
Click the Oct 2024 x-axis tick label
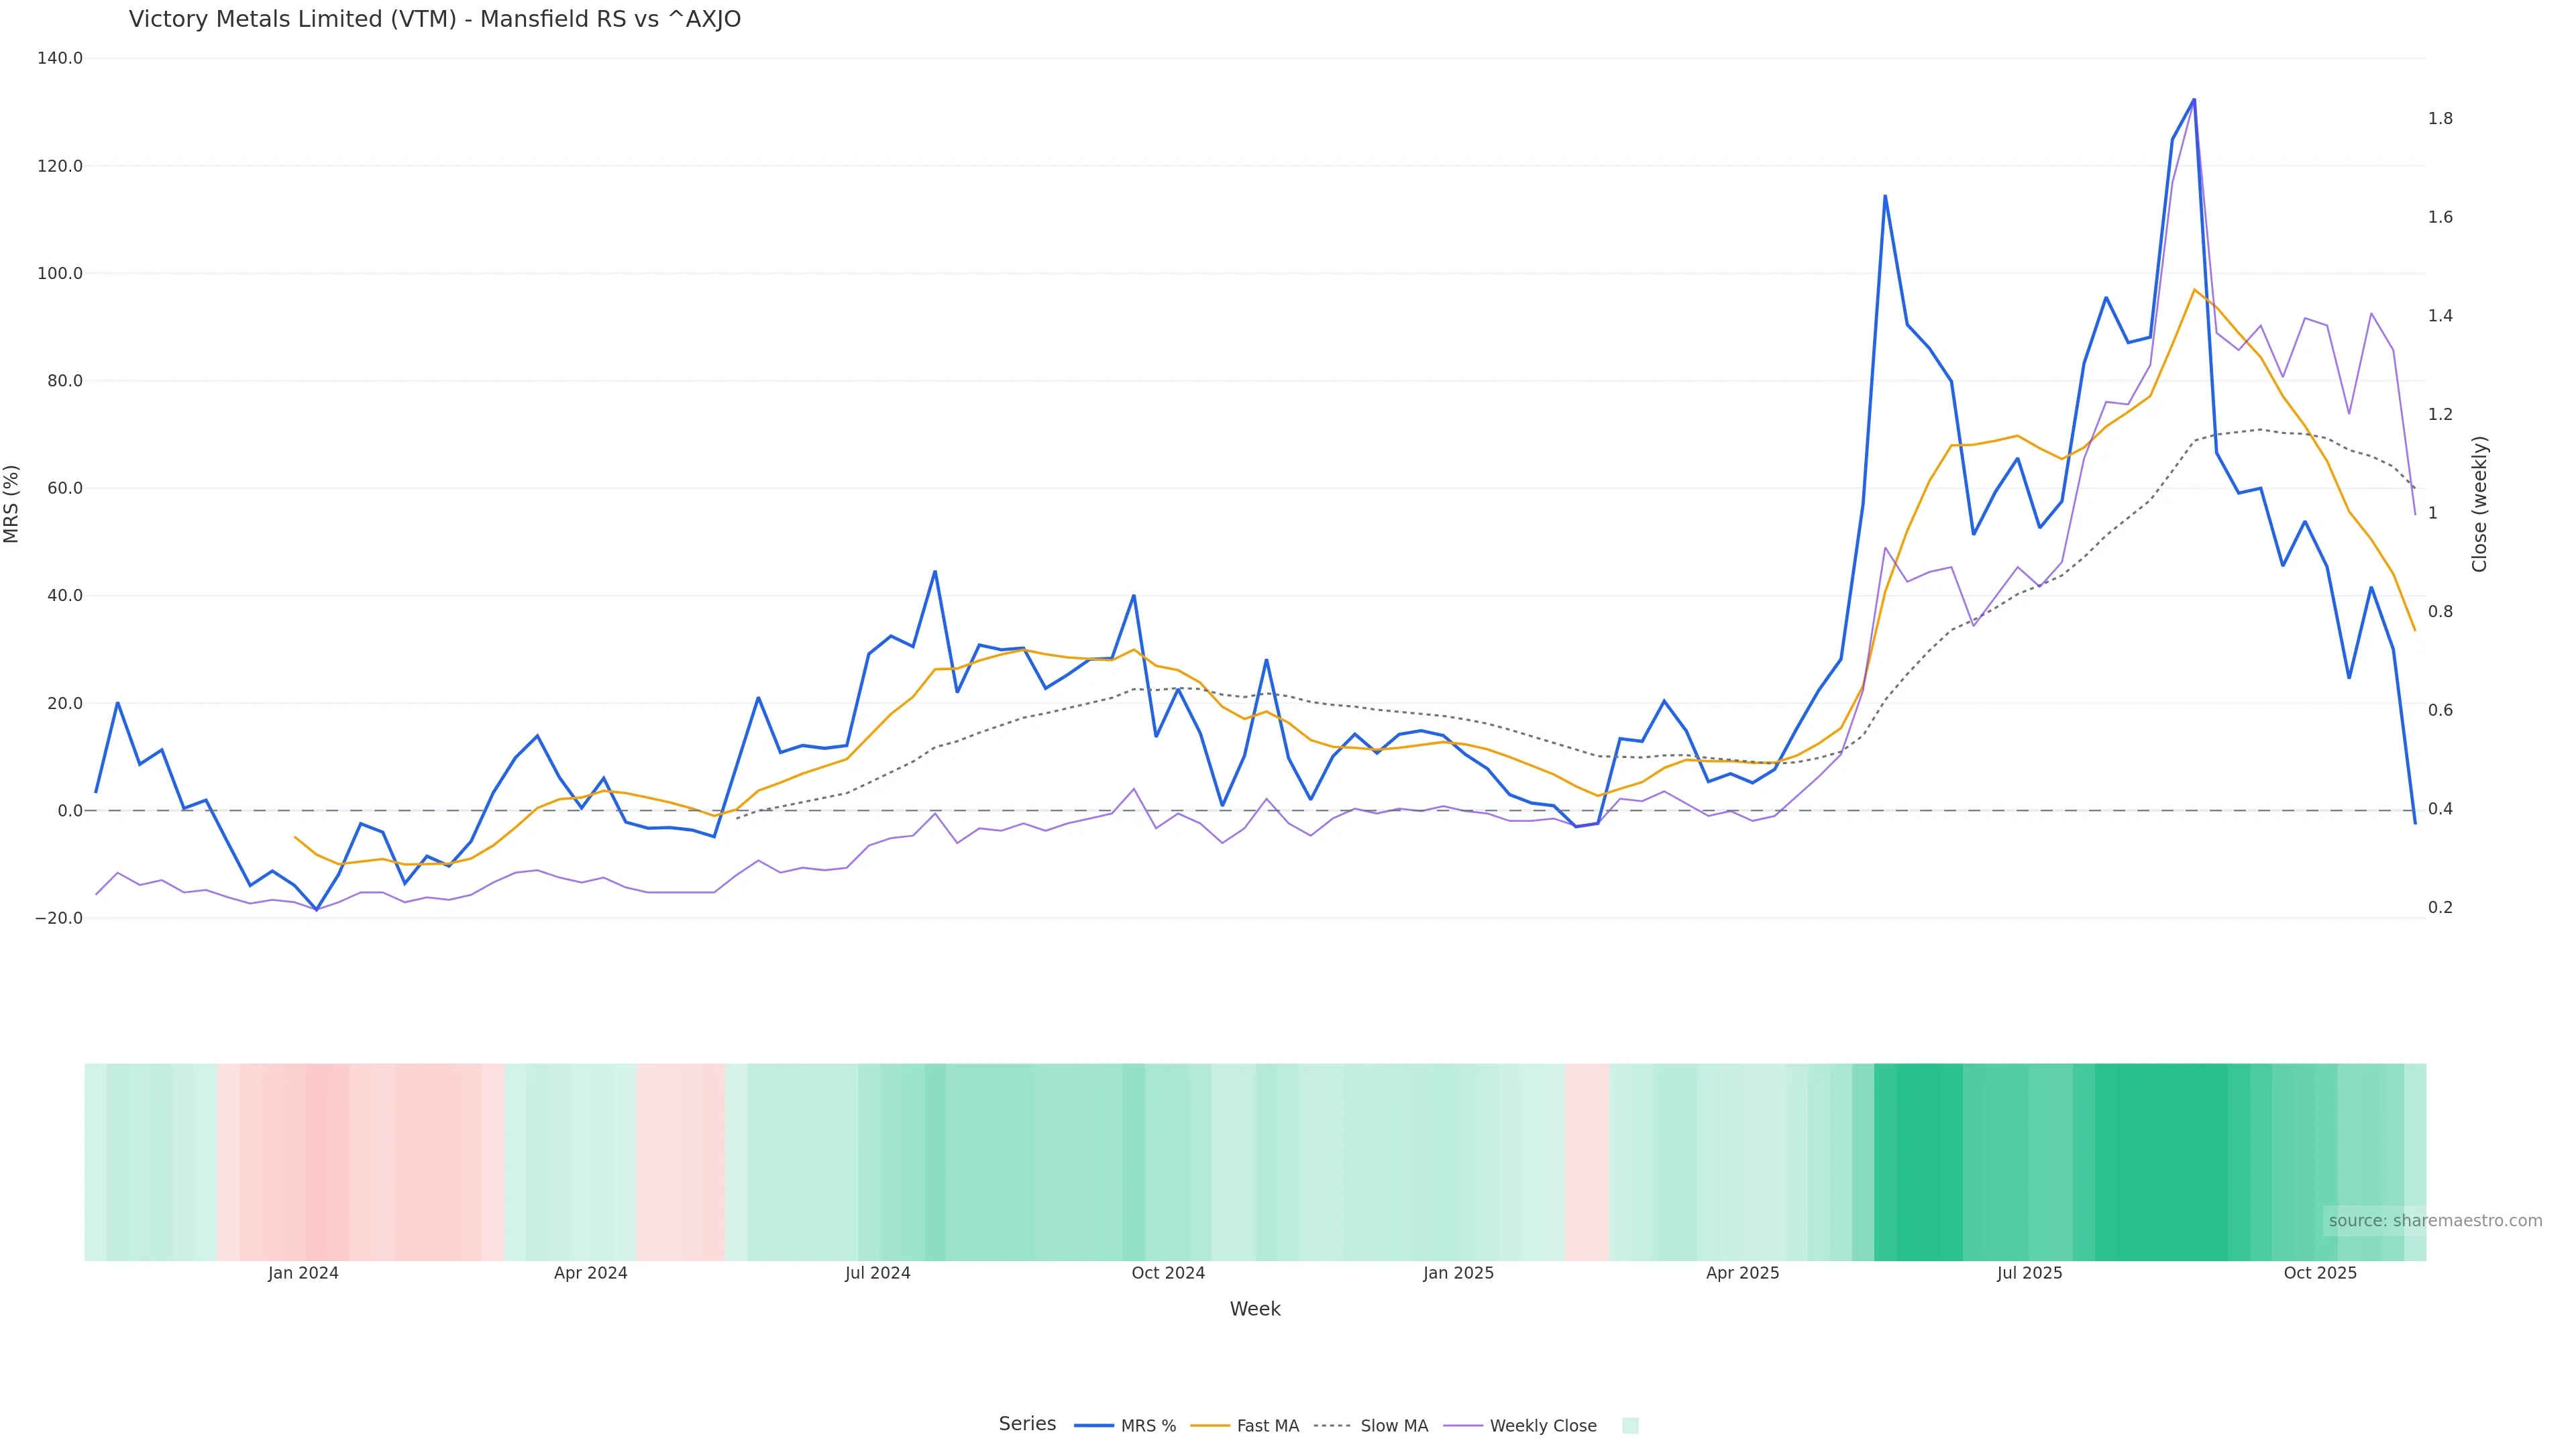[x=1168, y=1273]
